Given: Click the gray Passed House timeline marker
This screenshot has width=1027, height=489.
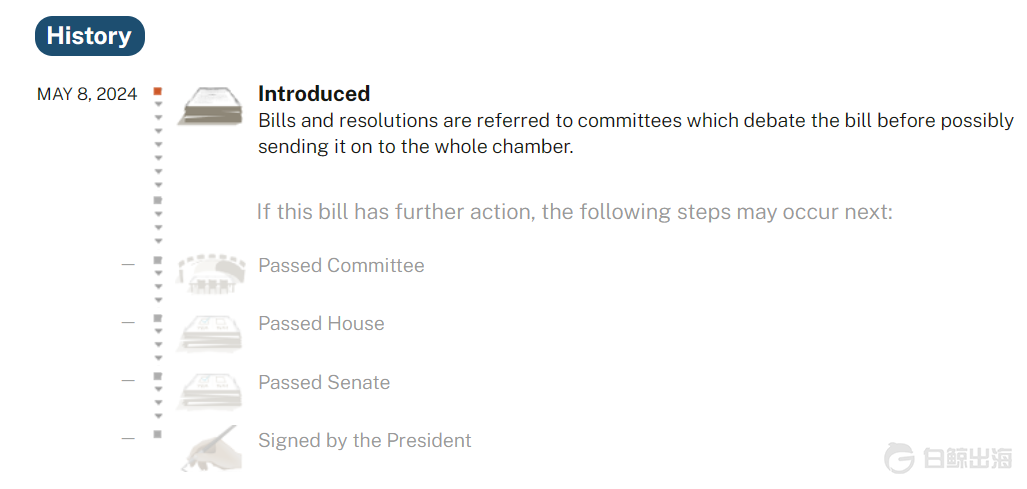Looking at the screenshot, I should 158,318.
